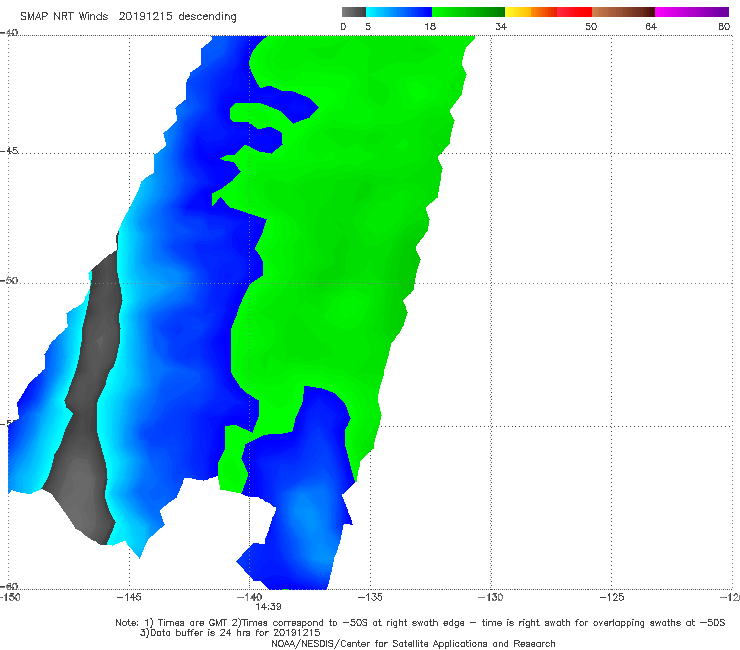Click the color bar label "50"
Screen dimensions: 740x650
pyautogui.click(x=591, y=26)
